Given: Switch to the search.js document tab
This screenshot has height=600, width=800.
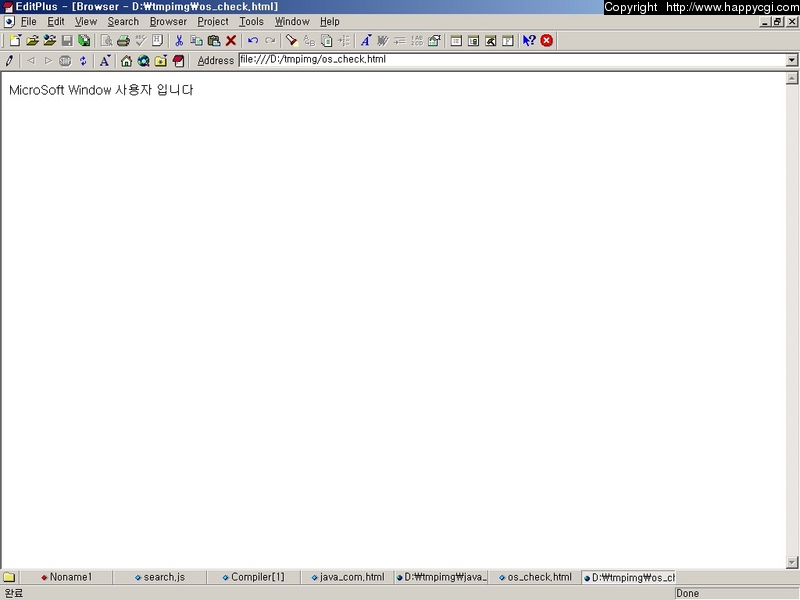Looking at the screenshot, I should (160, 577).
